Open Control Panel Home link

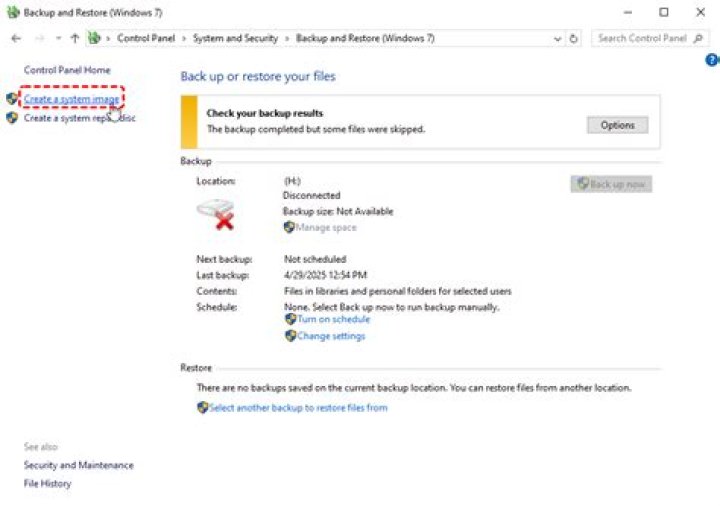[x=67, y=70]
